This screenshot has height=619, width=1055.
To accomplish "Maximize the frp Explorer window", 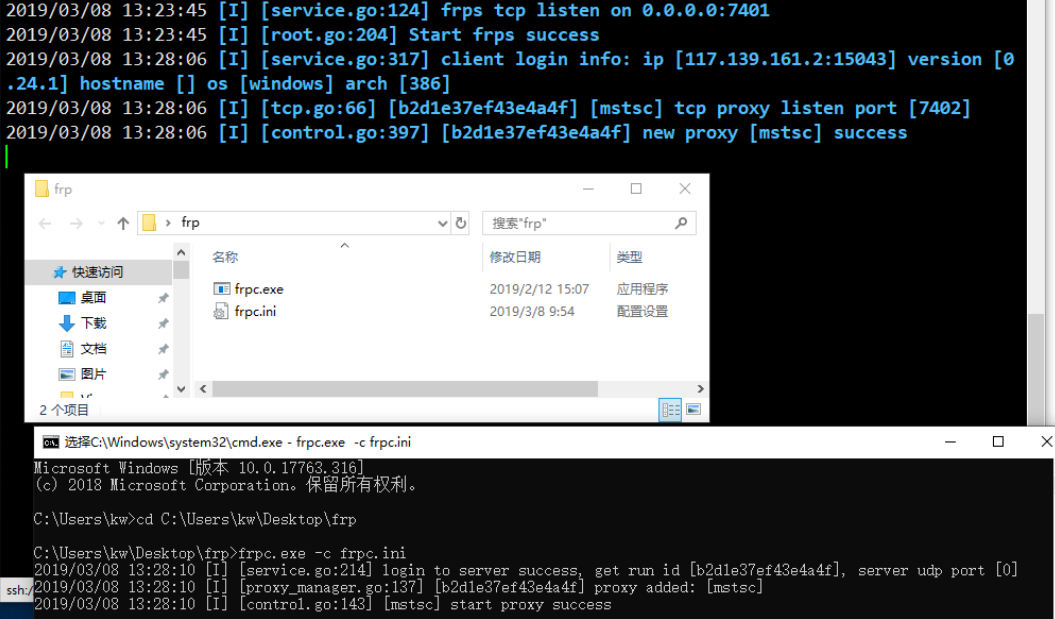I will pos(636,189).
